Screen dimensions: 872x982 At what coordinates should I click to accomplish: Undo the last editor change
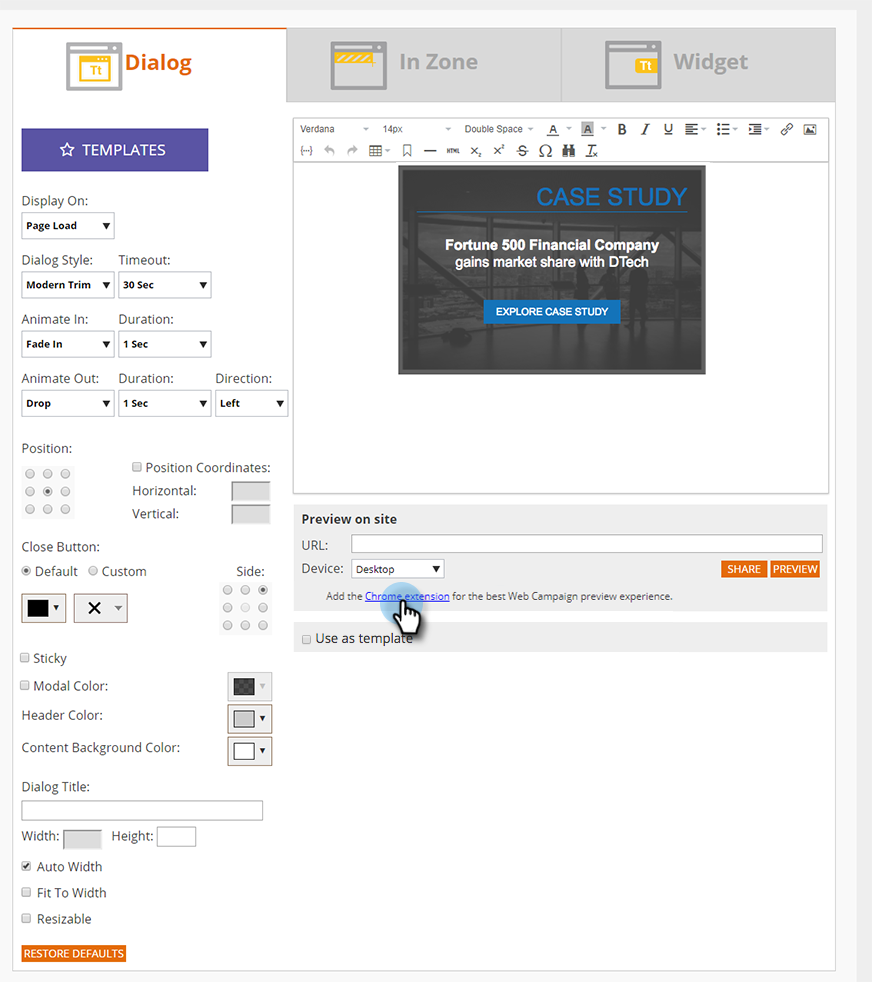(x=329, y=150)
